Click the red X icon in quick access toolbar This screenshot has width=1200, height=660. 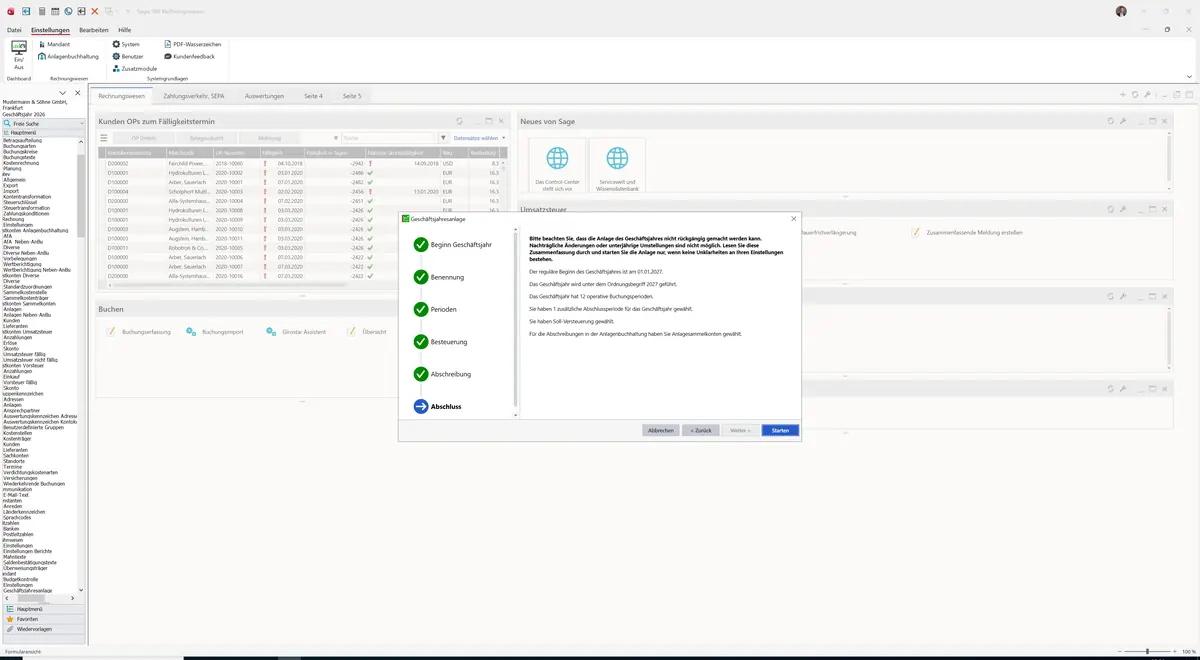coord(94,11)
